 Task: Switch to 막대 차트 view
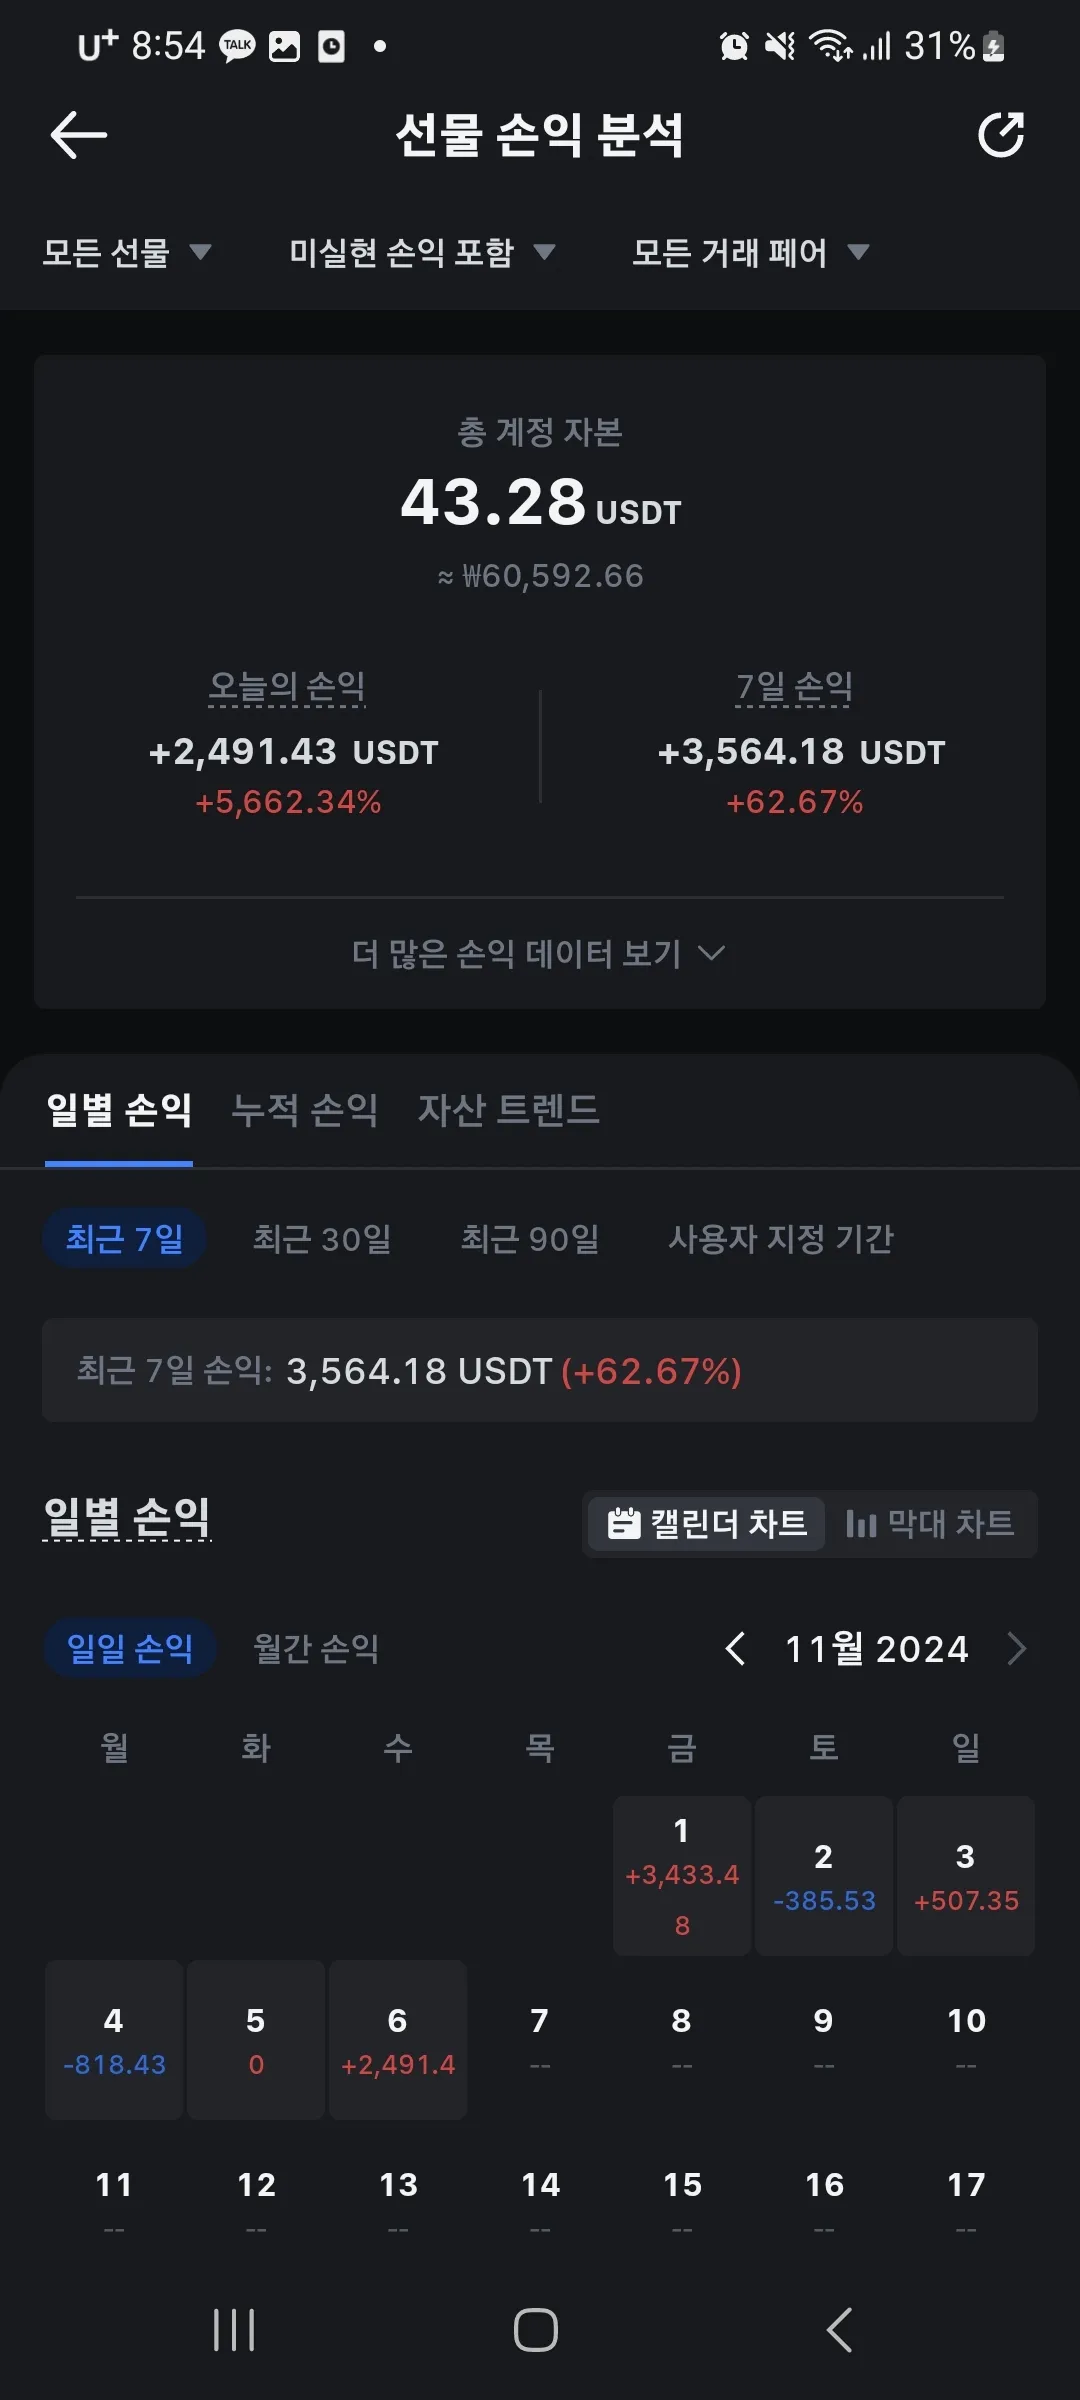[930, 1523]
